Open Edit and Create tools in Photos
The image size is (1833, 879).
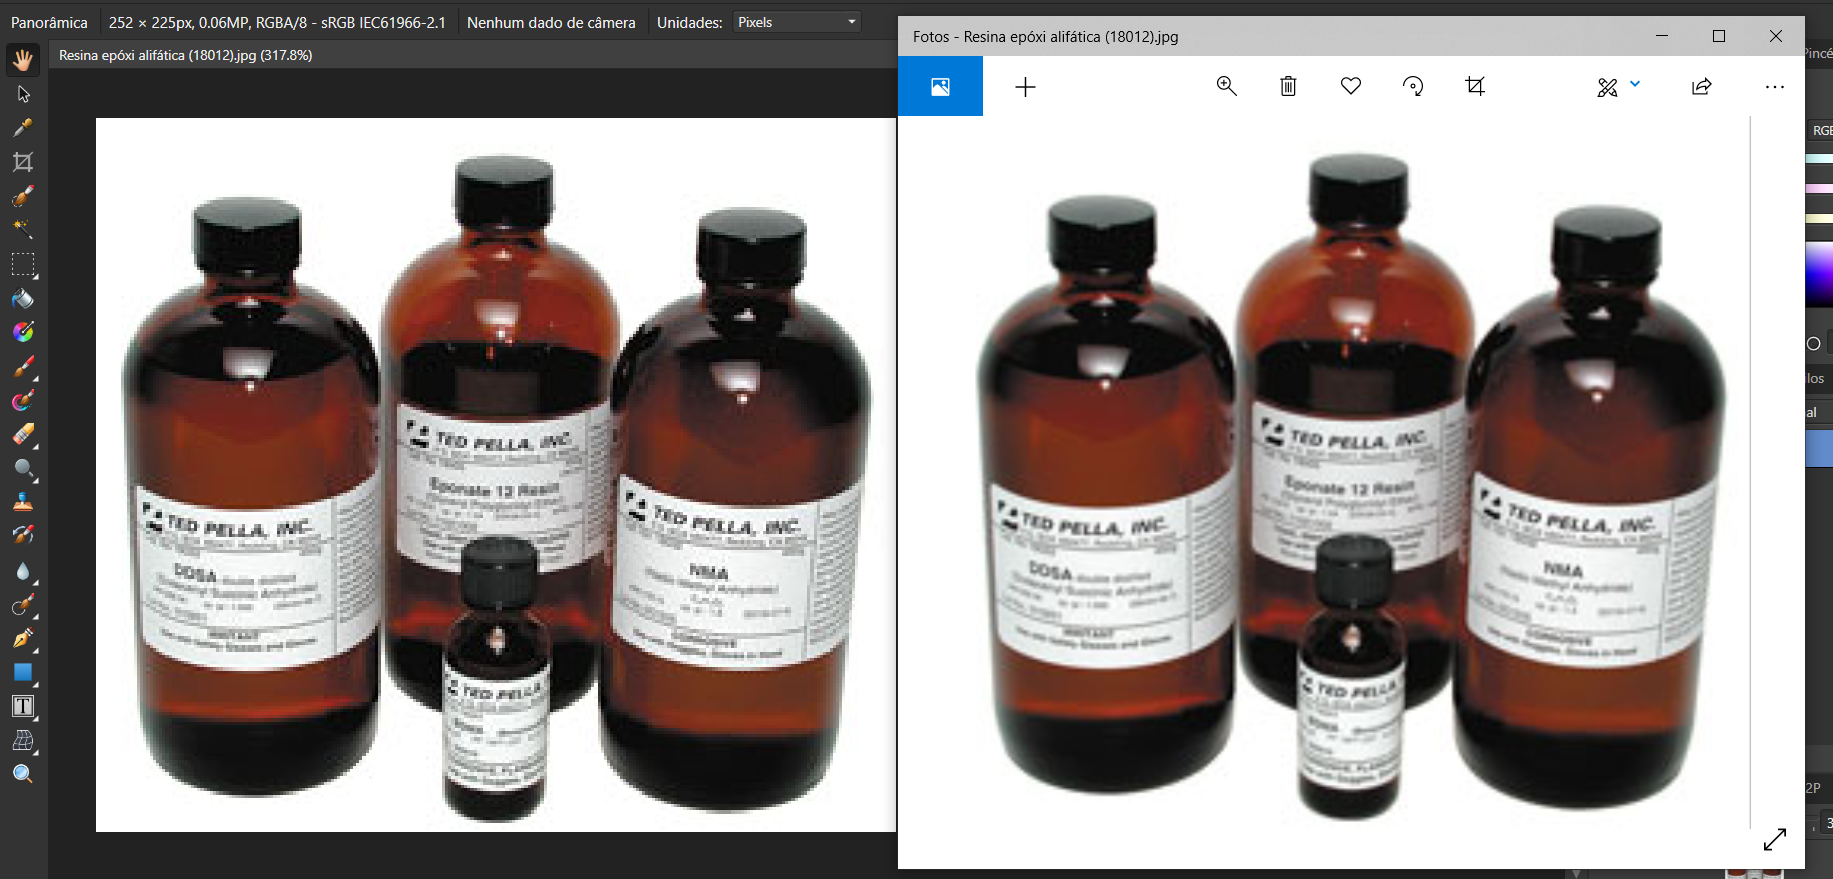[x=1607, y=87]
